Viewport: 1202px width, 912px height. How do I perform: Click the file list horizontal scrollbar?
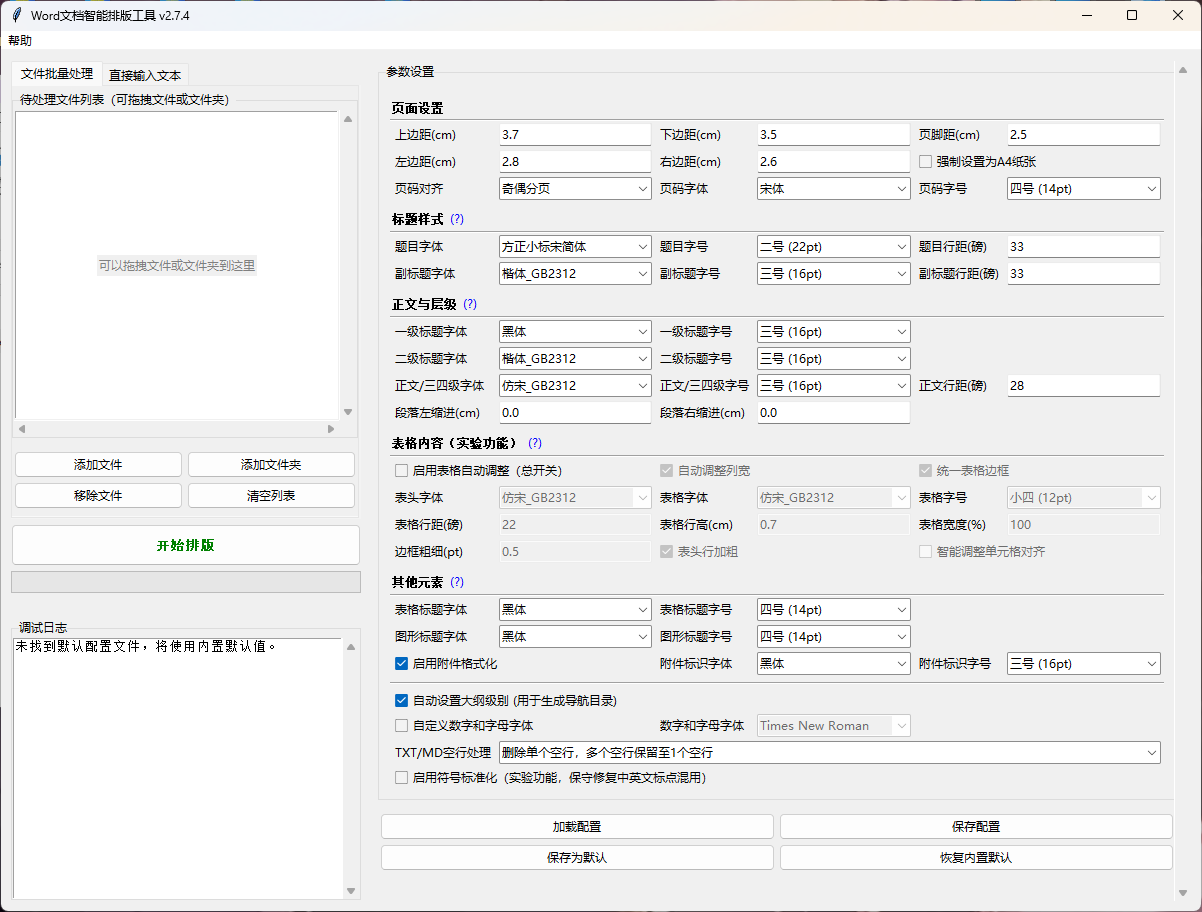176,428
